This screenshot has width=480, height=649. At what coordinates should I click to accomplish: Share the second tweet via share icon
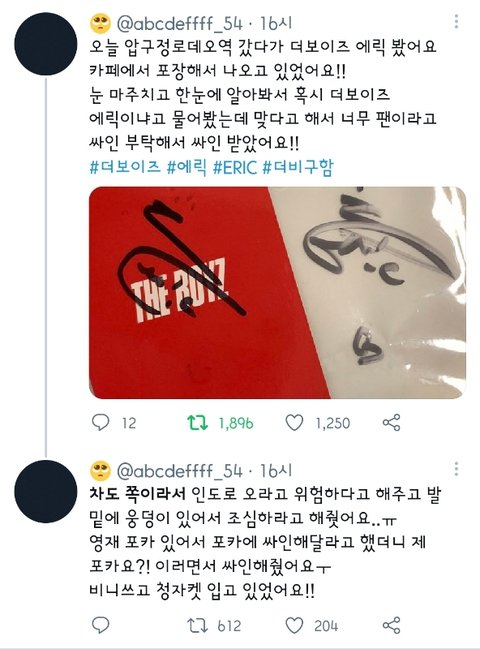click(x=391, y=625)
